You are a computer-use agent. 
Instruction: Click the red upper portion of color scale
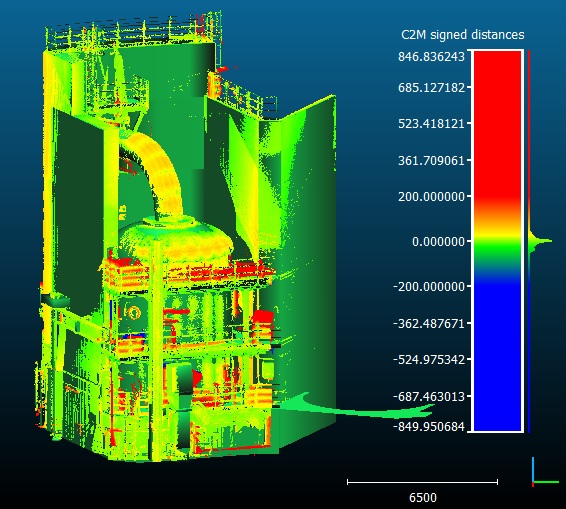point(498,125)
